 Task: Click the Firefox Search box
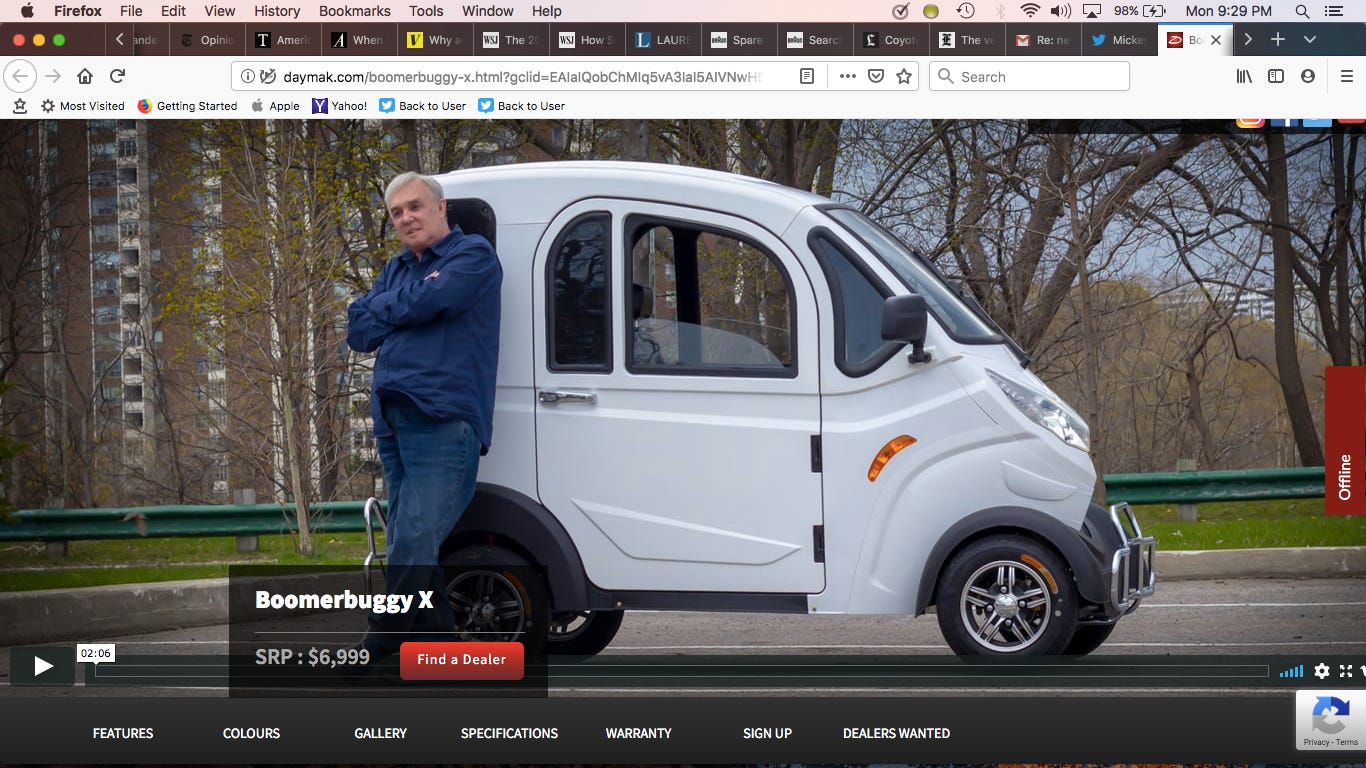[1030, 76]
